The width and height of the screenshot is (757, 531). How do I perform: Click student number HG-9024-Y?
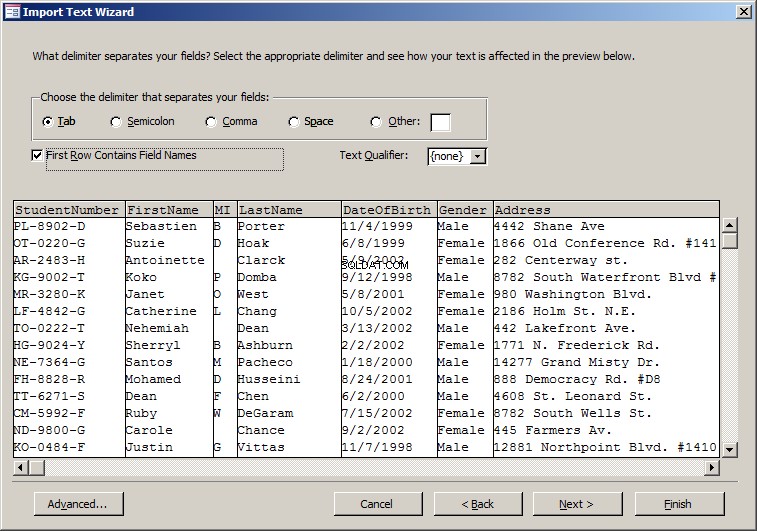coord(50,345)
